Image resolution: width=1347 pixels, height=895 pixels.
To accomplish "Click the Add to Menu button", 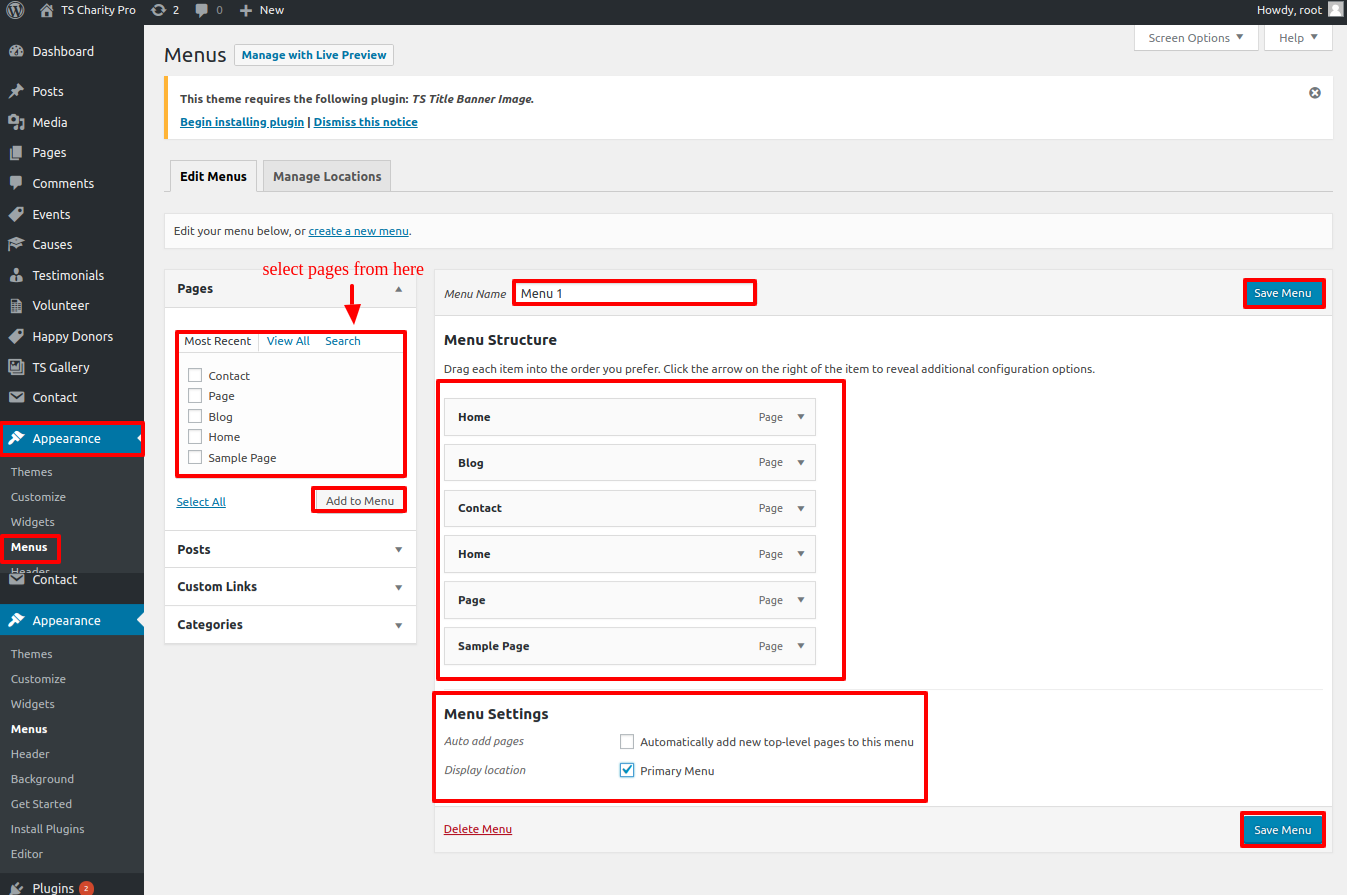I will point(359,500).
